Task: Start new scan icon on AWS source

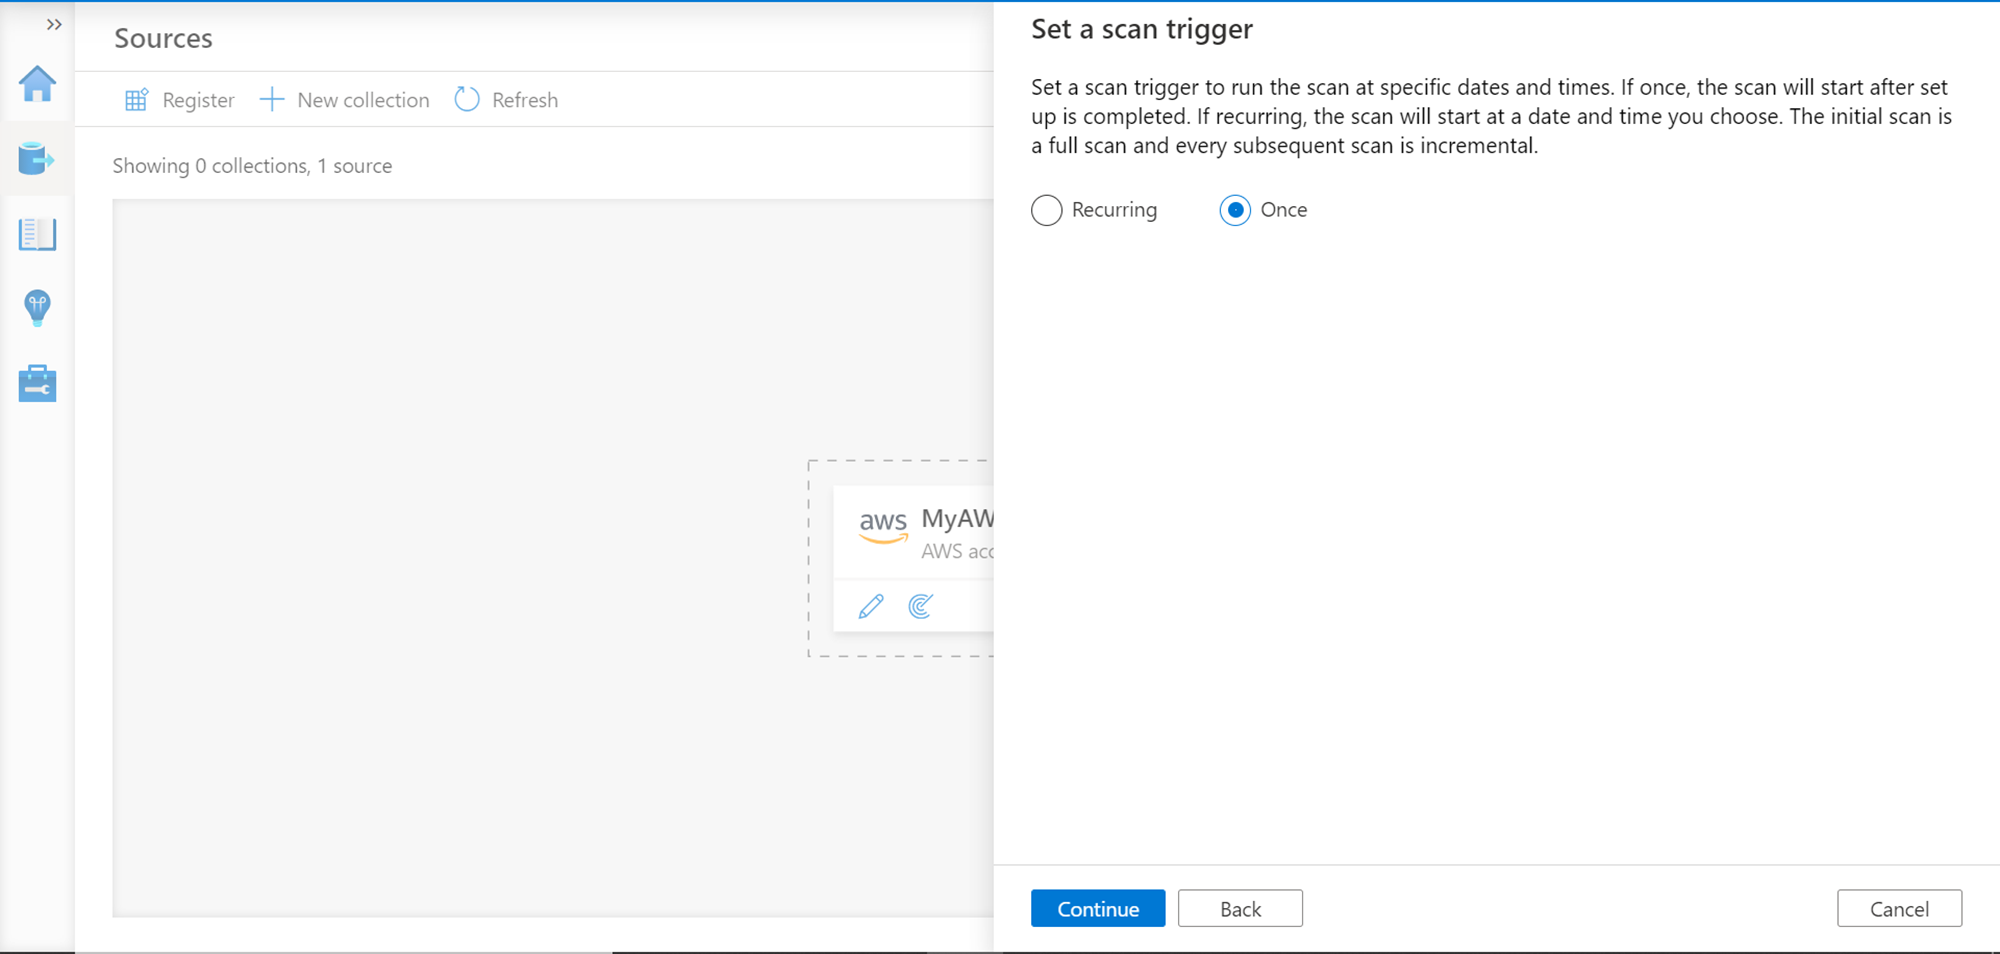Action: 921,606
